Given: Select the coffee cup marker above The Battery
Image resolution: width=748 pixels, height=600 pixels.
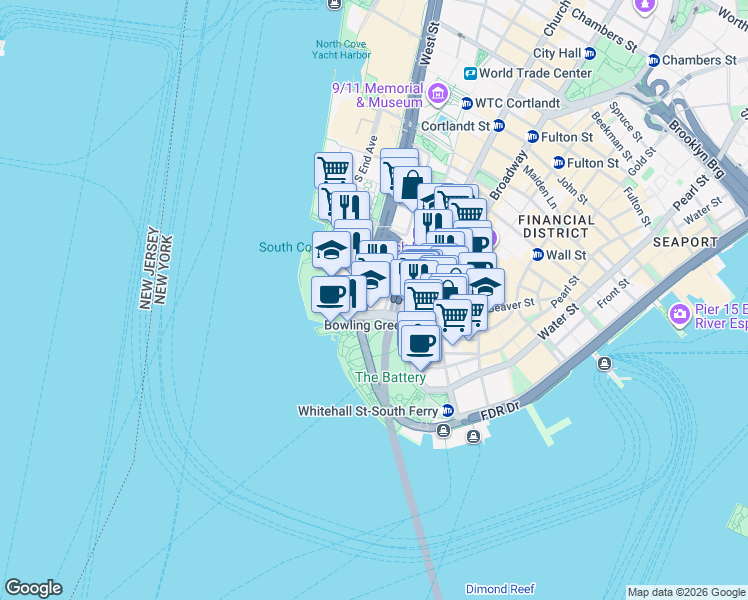Looking at the screenshot, I should click(421, 345).
